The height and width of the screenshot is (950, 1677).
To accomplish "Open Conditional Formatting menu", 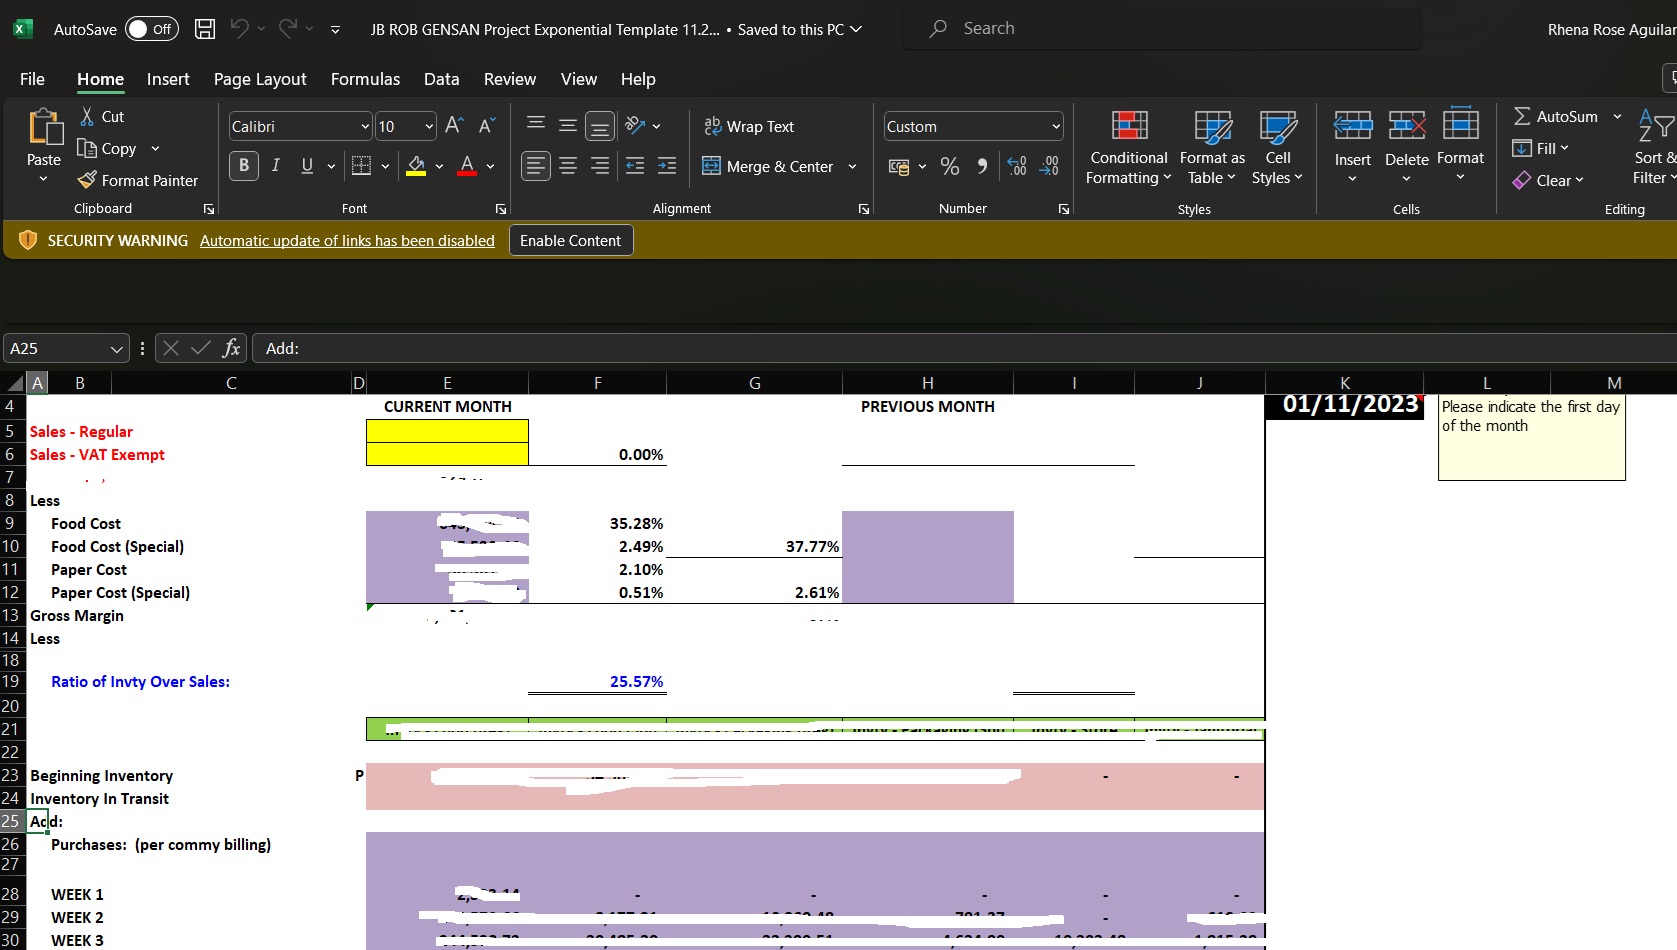I will (1129, 148).
